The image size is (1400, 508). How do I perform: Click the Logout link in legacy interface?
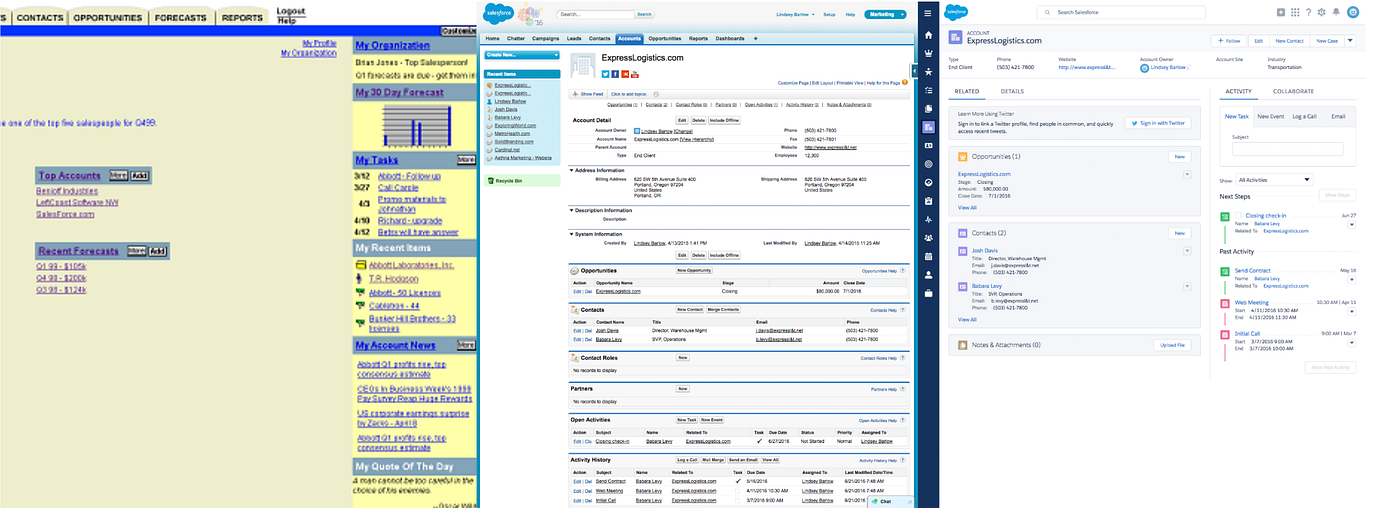290,11
